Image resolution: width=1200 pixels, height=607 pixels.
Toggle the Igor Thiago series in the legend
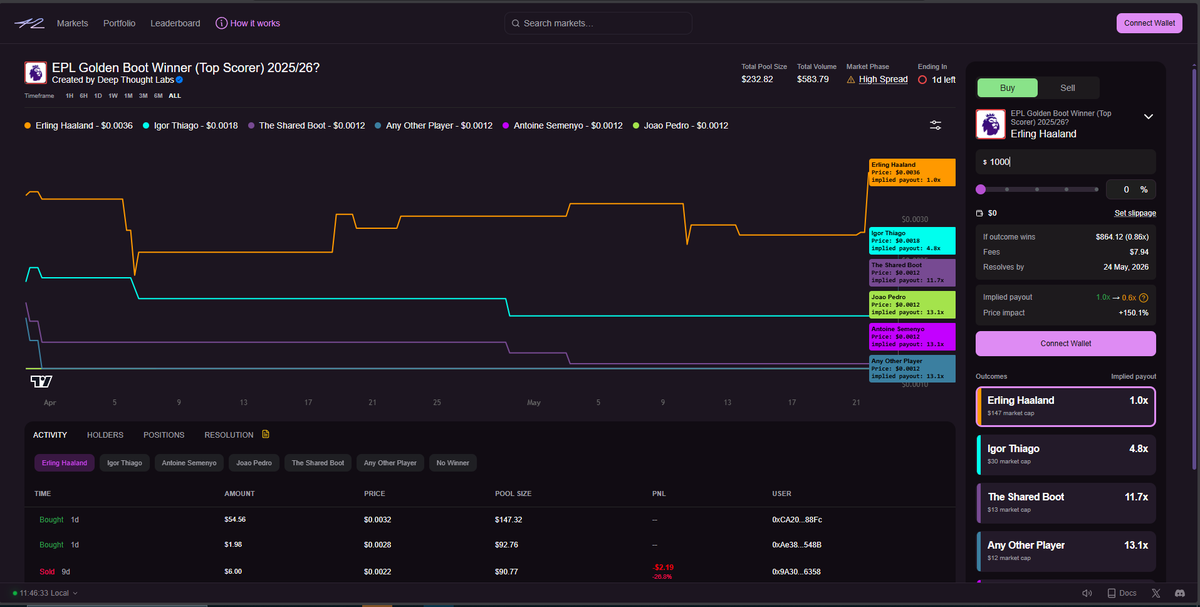click(x=191, y=126)
